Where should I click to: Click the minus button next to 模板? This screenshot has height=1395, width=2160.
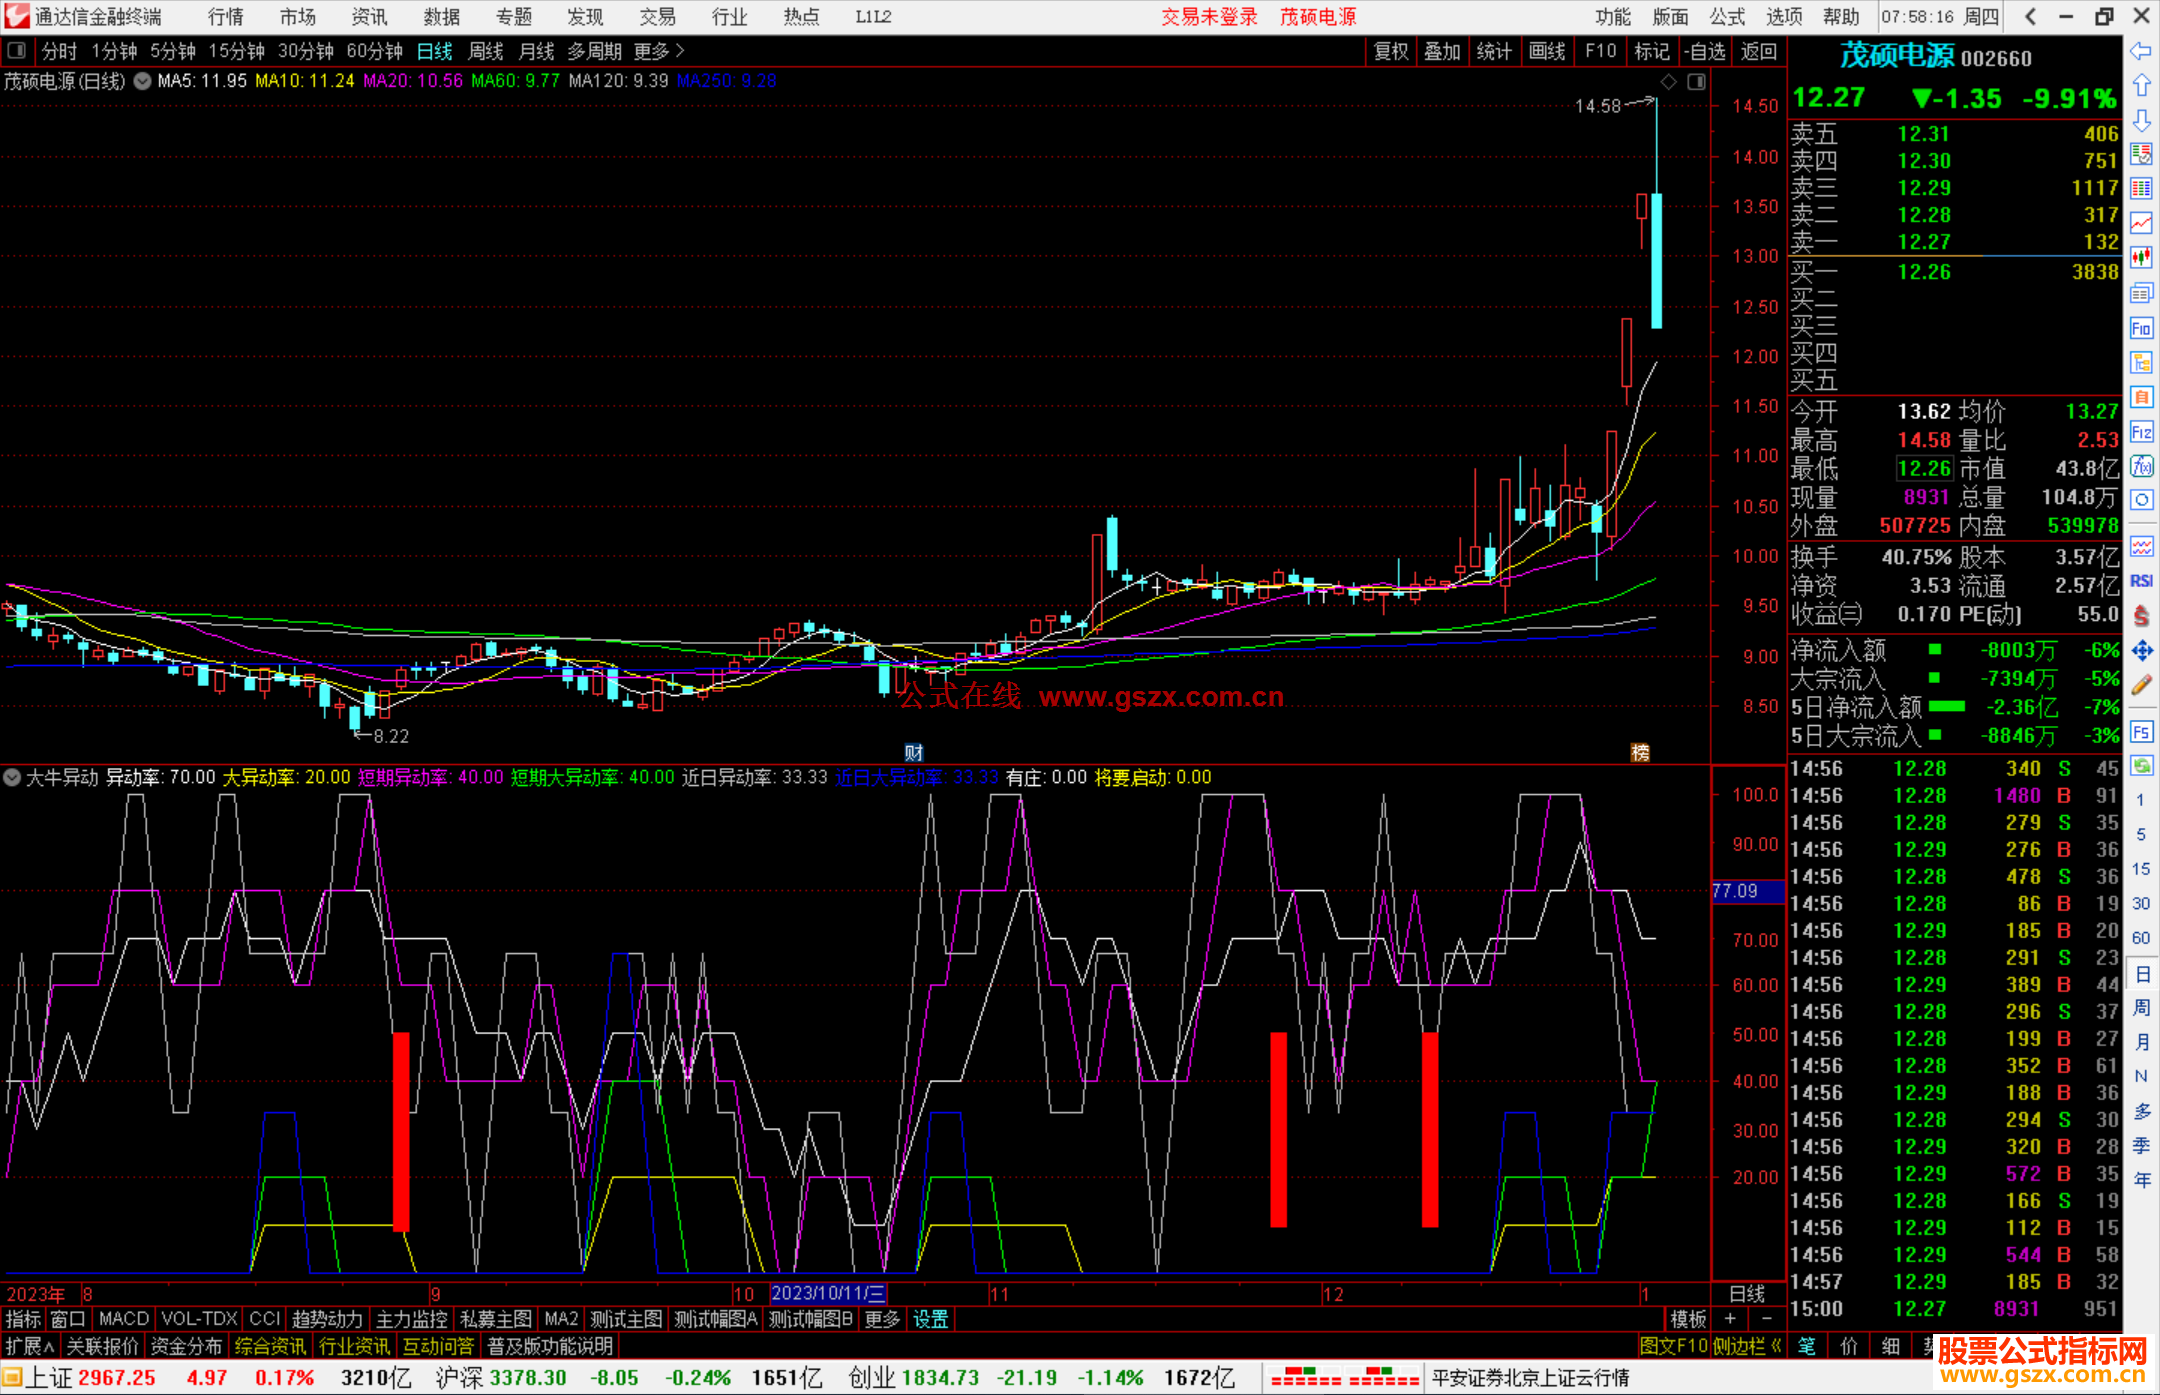coord(1767,1319)
